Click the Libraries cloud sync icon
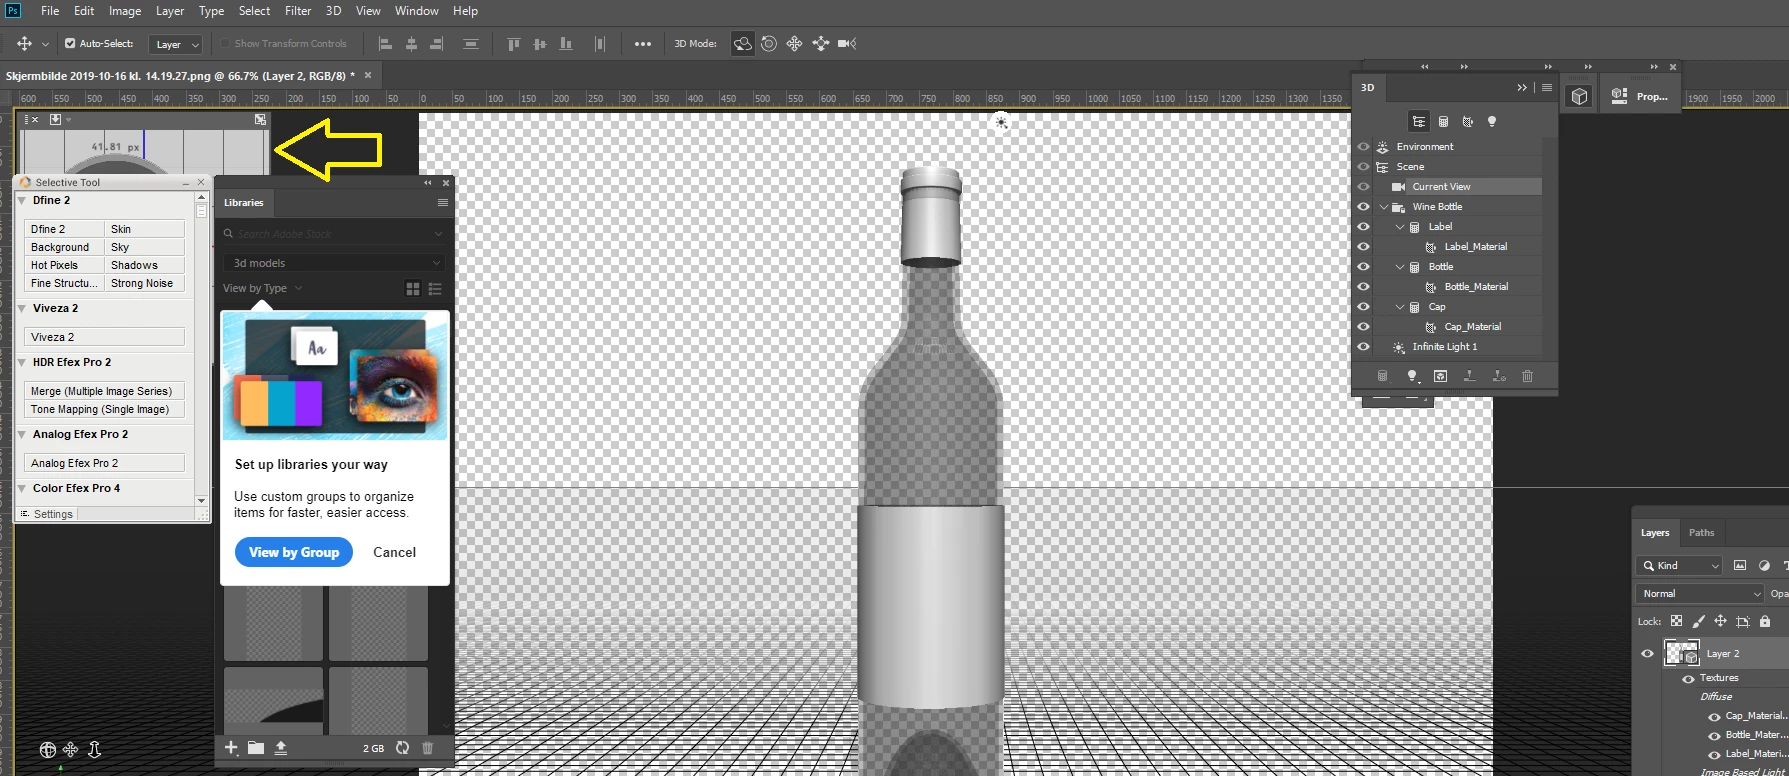Image resolution: width=1789 pixels, height=776 pixels. (402, 748)
